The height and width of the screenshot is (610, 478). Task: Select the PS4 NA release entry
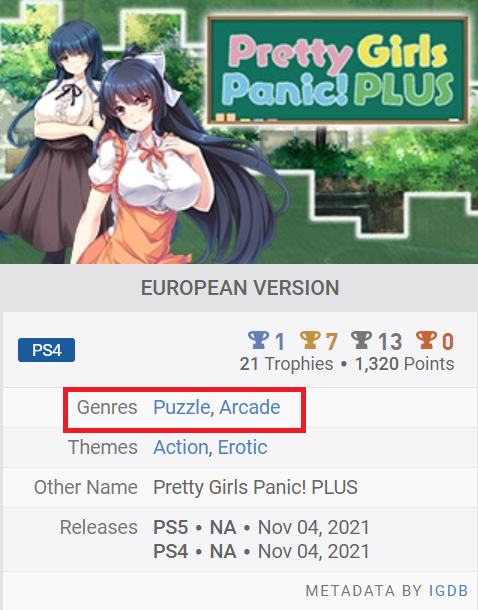(x=261, y=551)
